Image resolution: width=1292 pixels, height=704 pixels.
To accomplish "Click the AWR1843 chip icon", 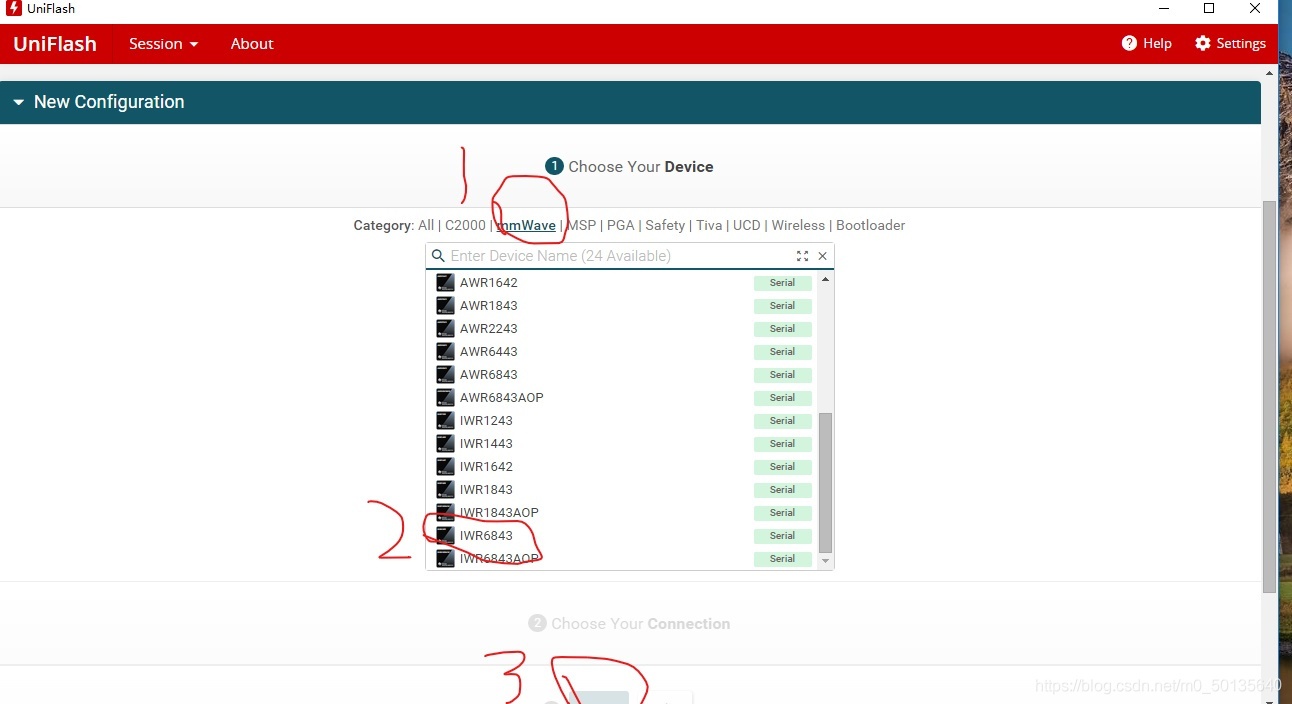I will [445, 306].
